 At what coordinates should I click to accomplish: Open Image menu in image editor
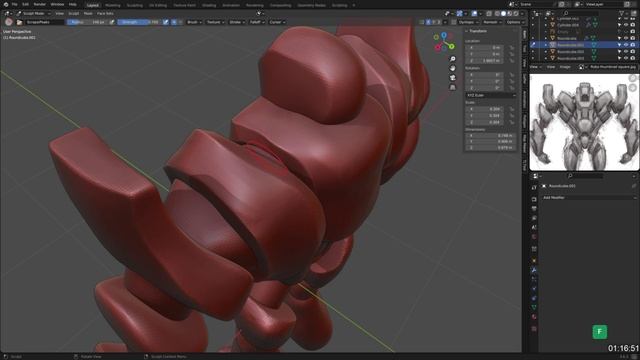tap(565, 67)
